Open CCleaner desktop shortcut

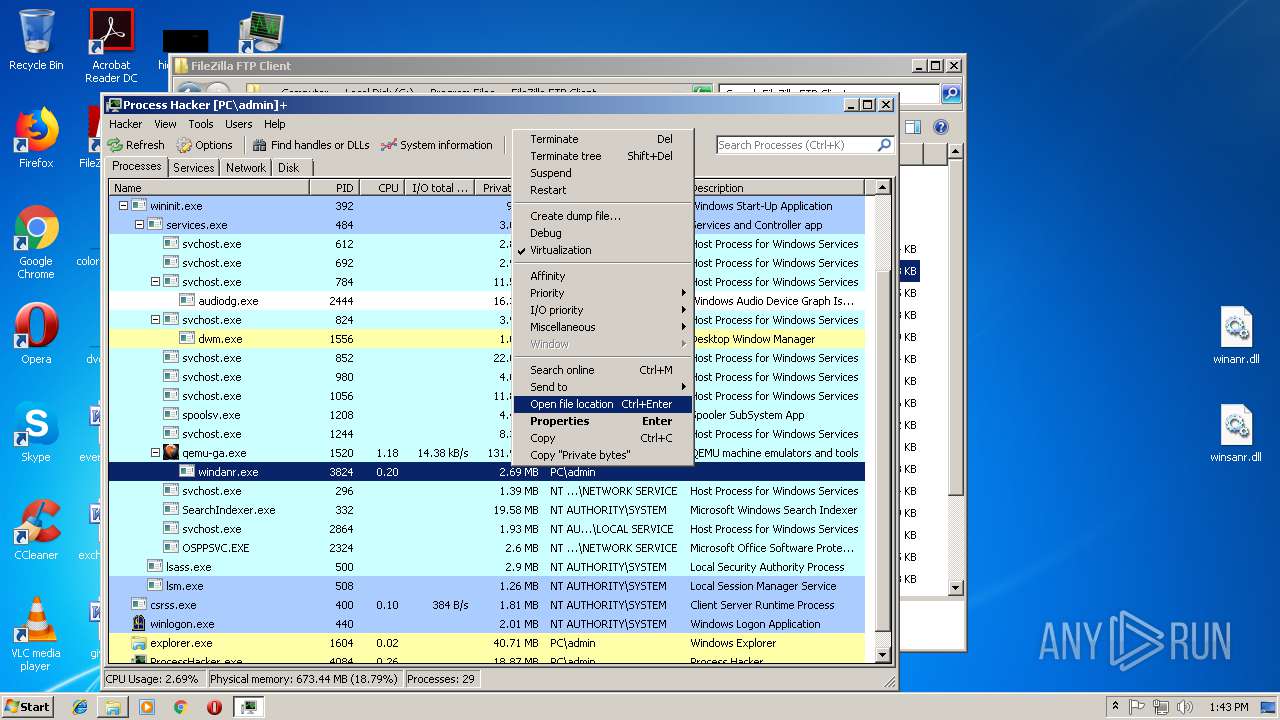(36, 530)
